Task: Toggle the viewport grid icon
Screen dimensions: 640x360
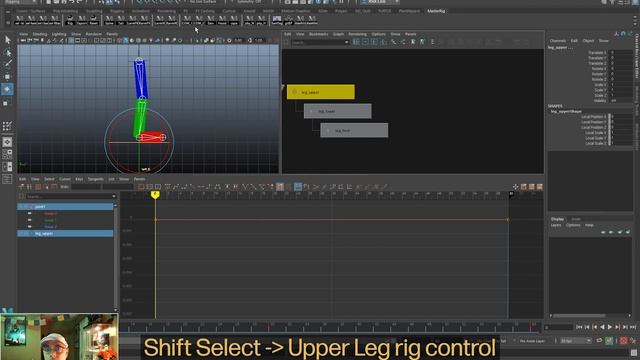Action: pos(71,40)
